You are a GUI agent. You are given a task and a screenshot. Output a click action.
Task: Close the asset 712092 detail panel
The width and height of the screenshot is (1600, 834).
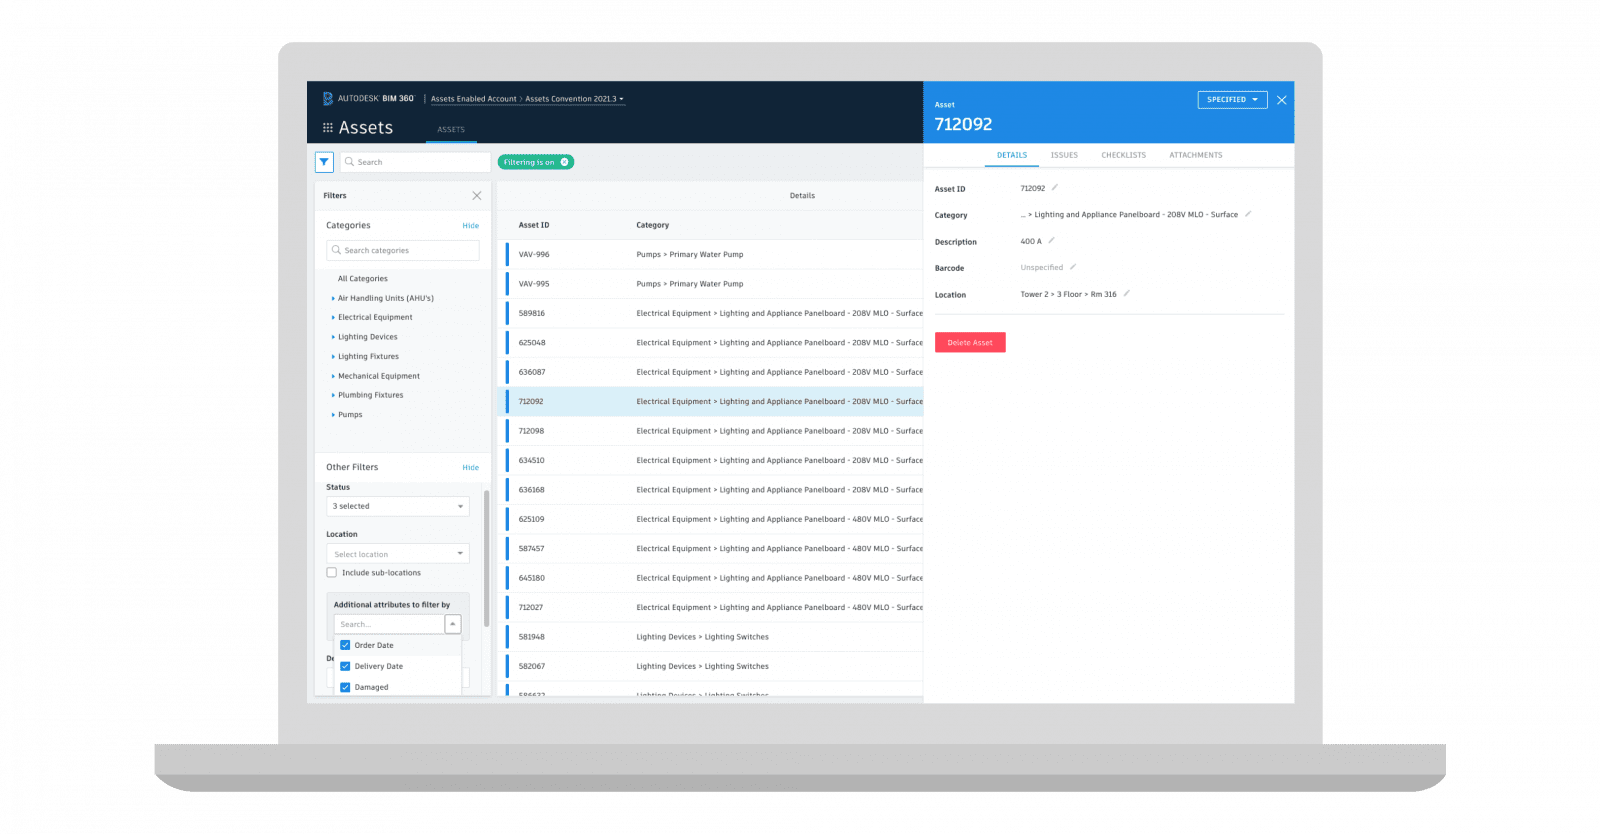point(1281,100)
